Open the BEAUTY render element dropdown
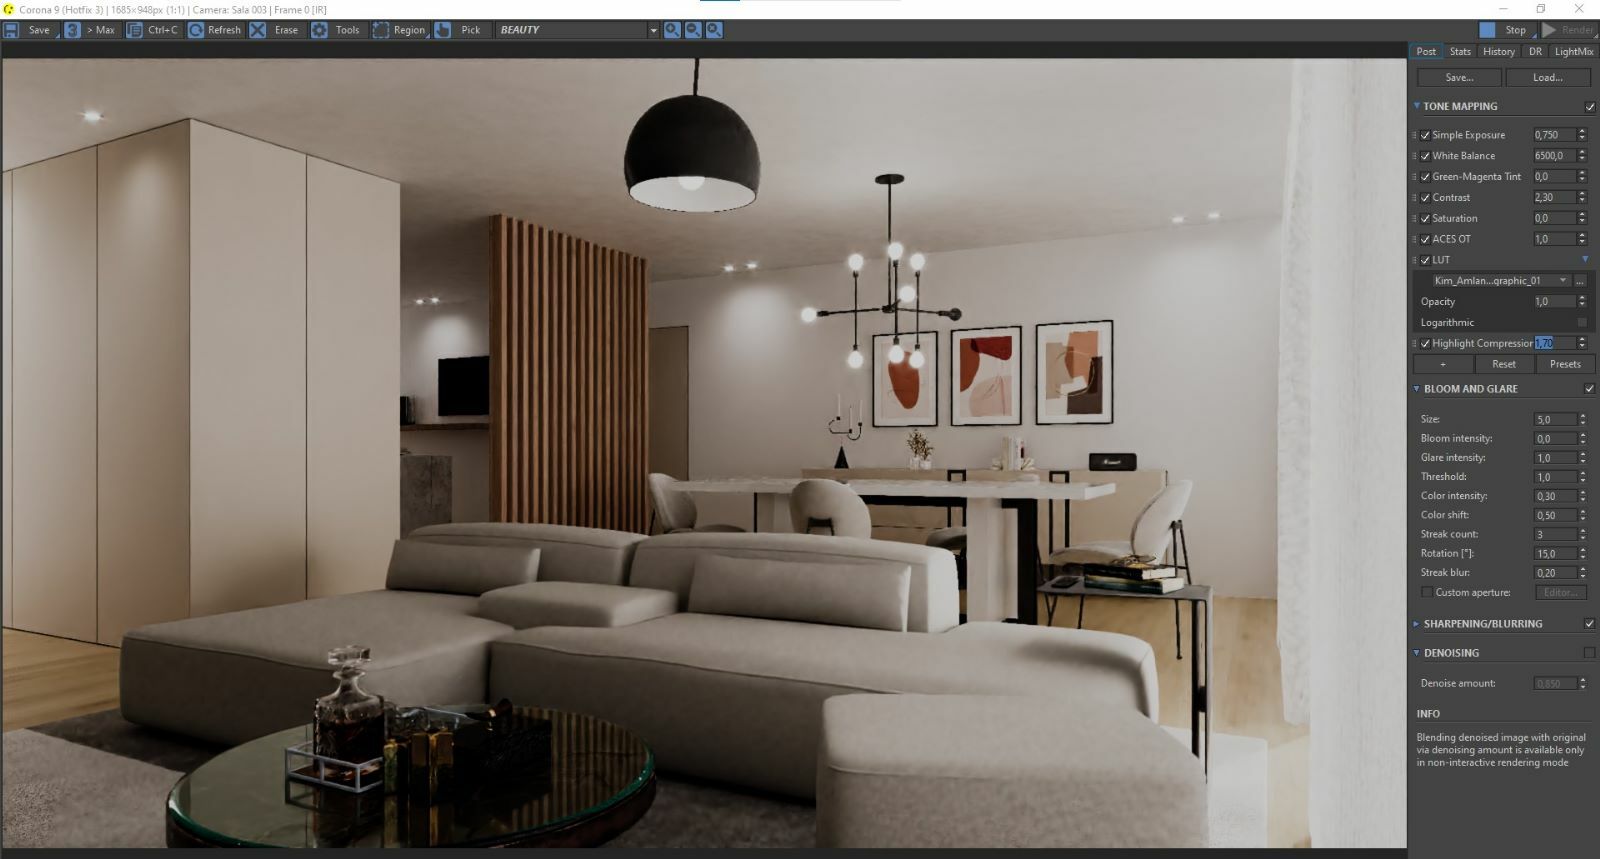The height and width of the screenshot is (859, 1600). [653, 30]
